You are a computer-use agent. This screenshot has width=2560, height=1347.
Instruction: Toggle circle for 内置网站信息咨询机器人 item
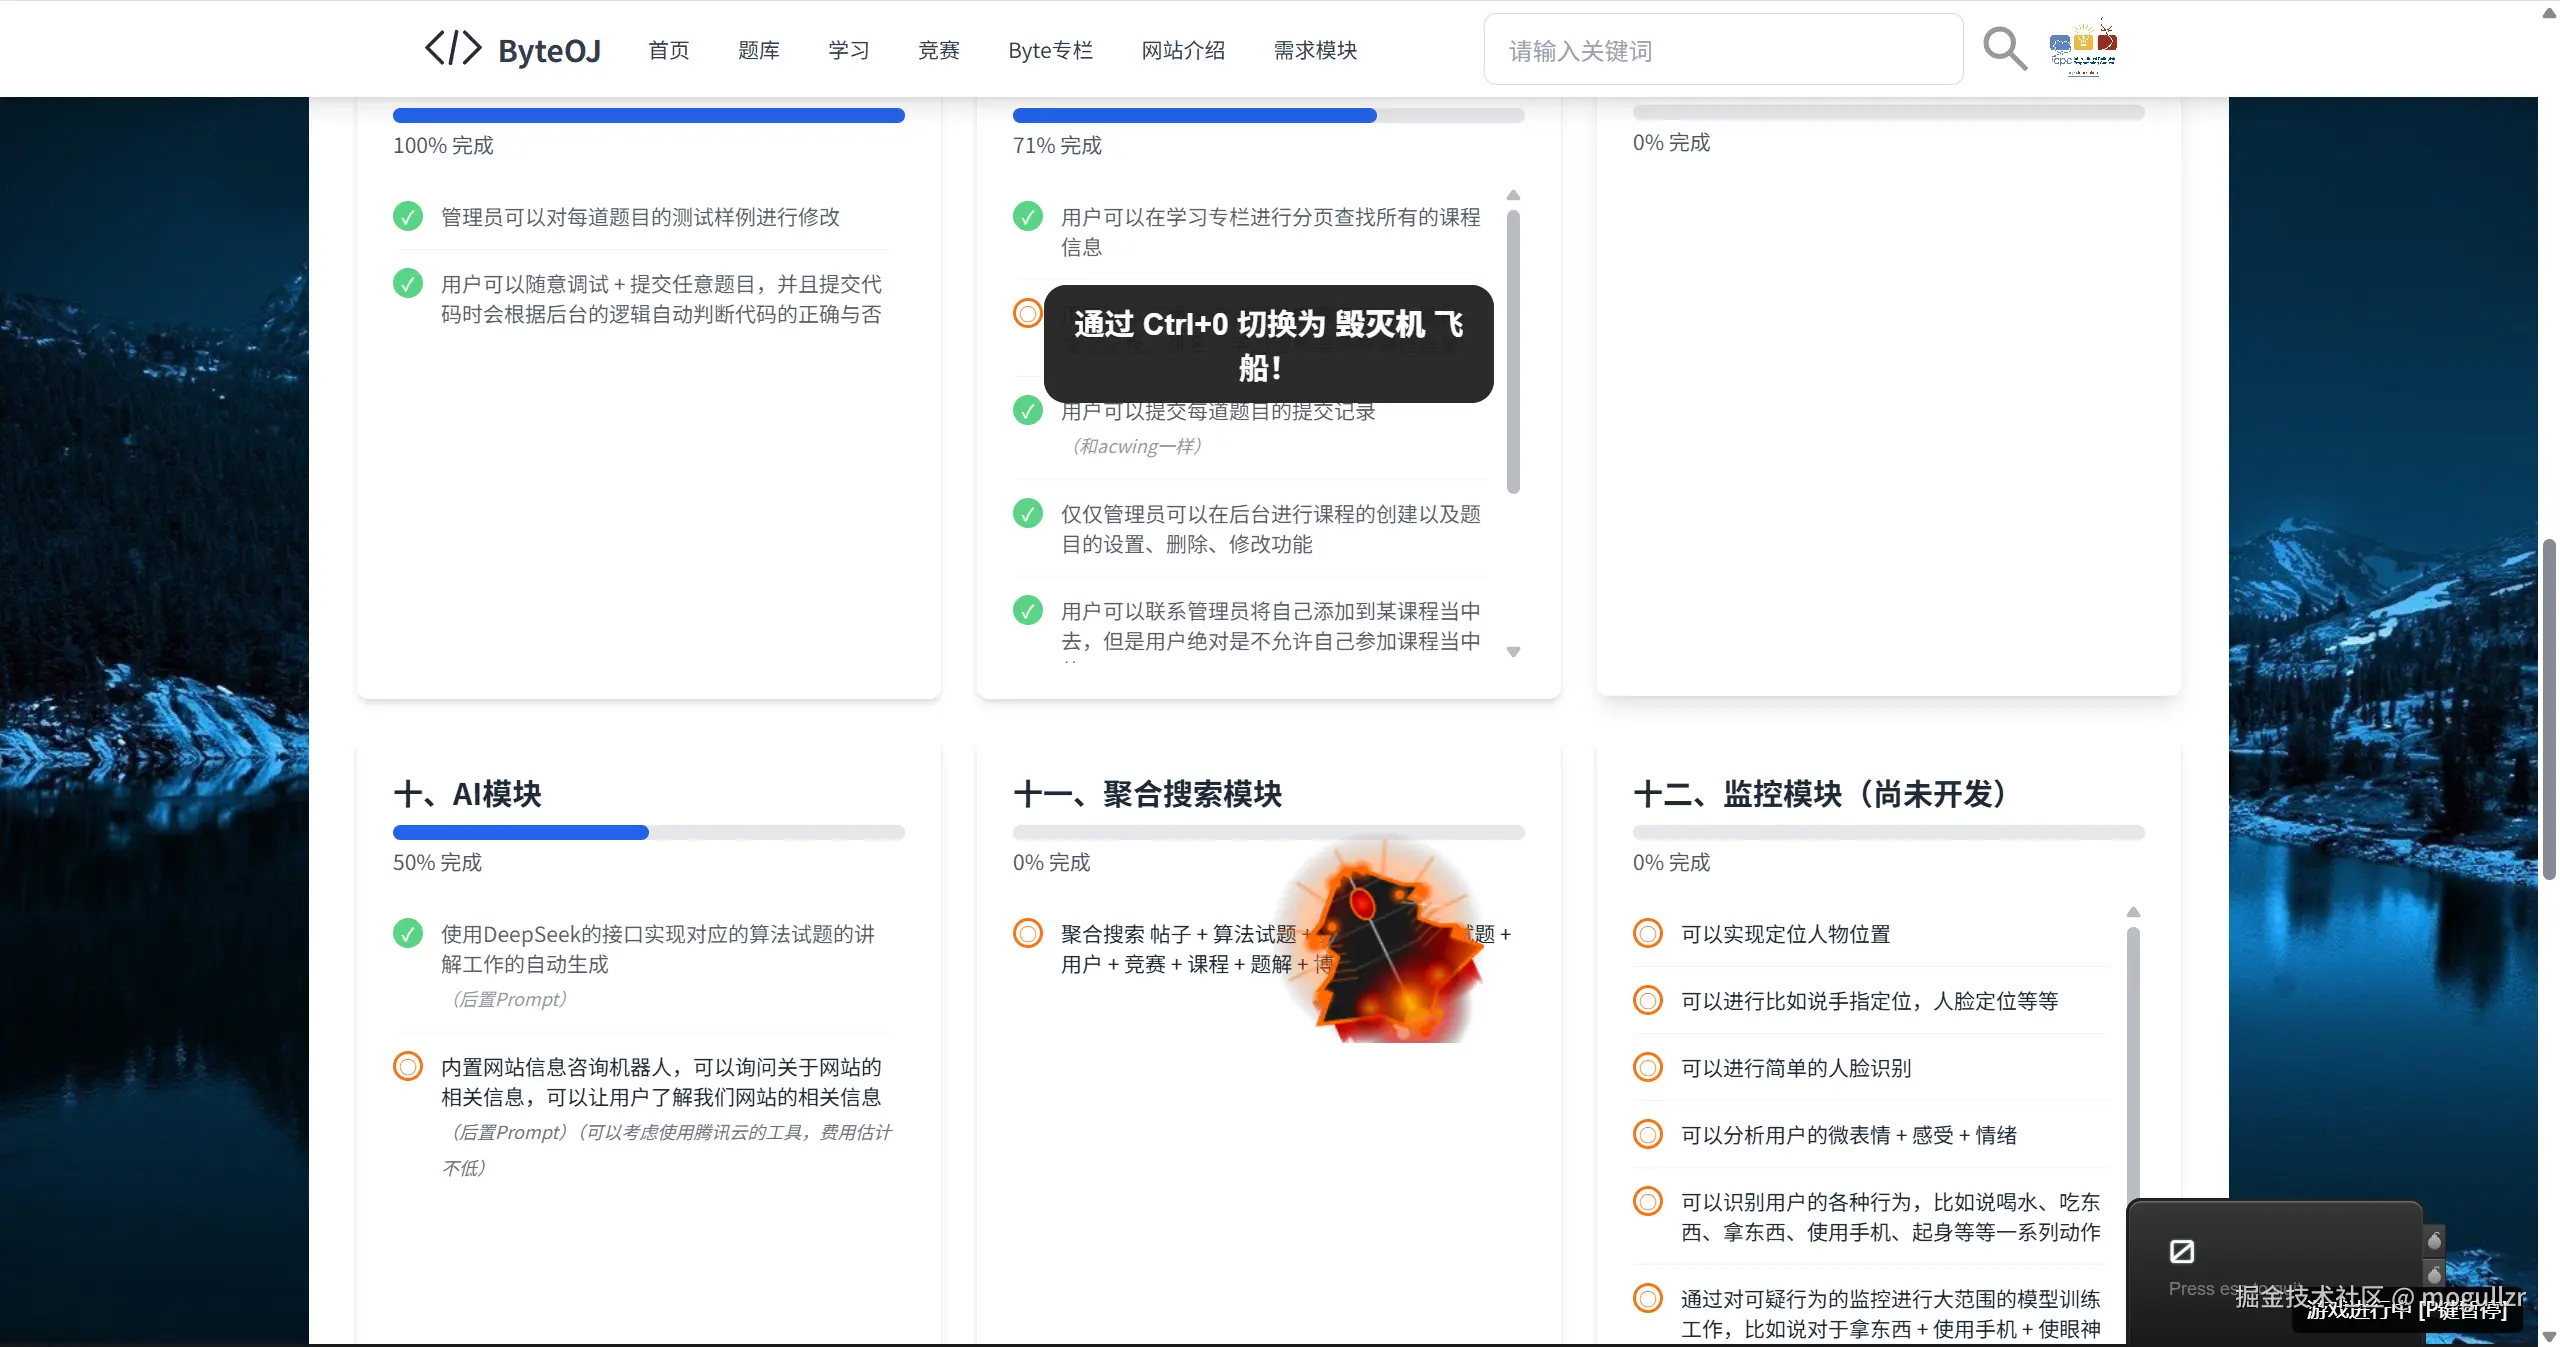point(408,1067)
